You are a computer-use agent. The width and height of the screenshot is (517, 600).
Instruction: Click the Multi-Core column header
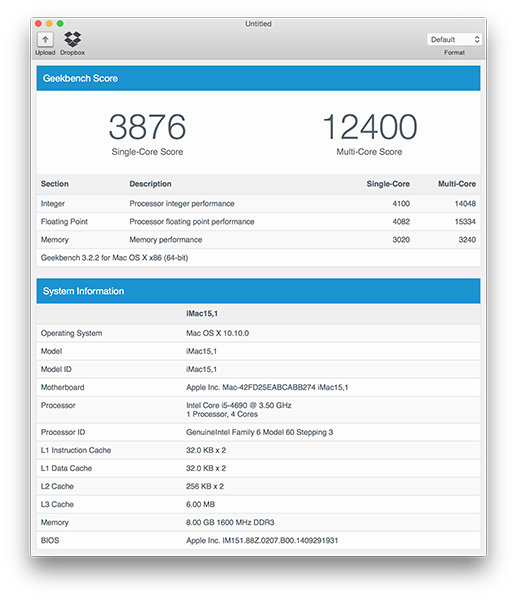click(457, 184)
